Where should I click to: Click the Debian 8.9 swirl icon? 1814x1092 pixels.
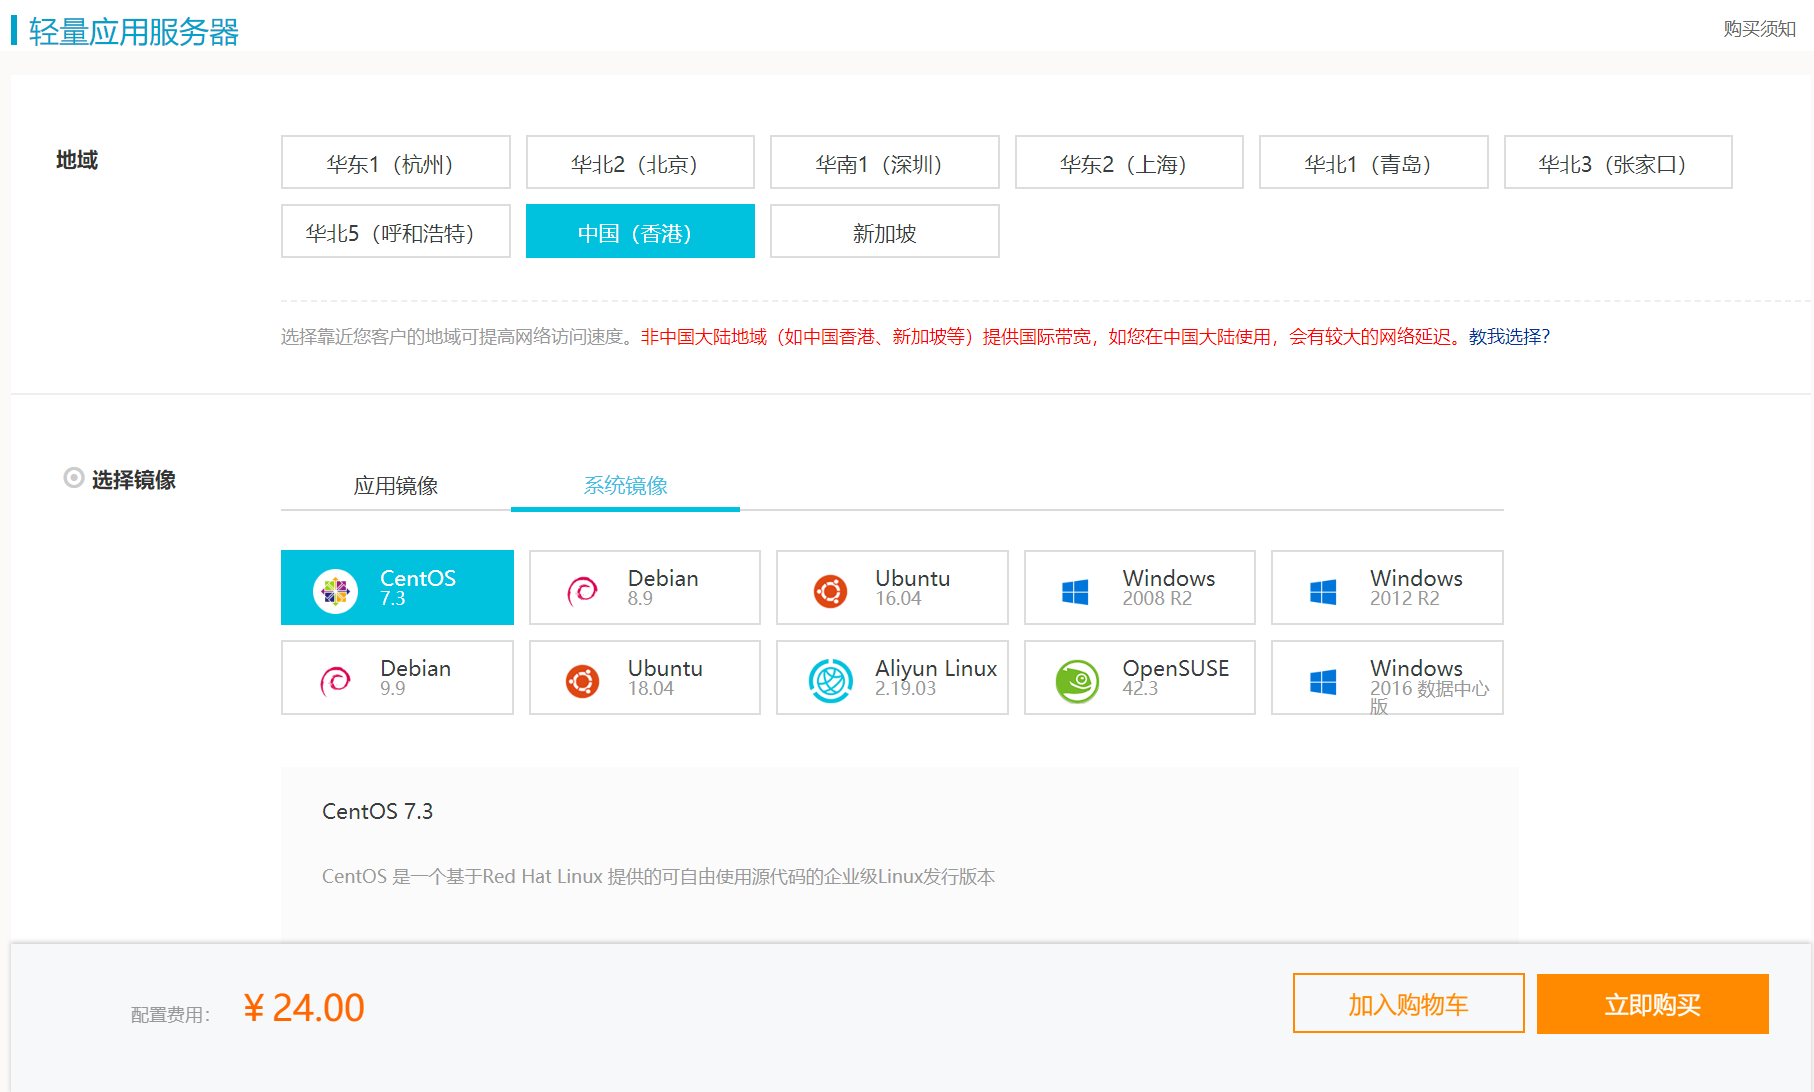(582, 591)
